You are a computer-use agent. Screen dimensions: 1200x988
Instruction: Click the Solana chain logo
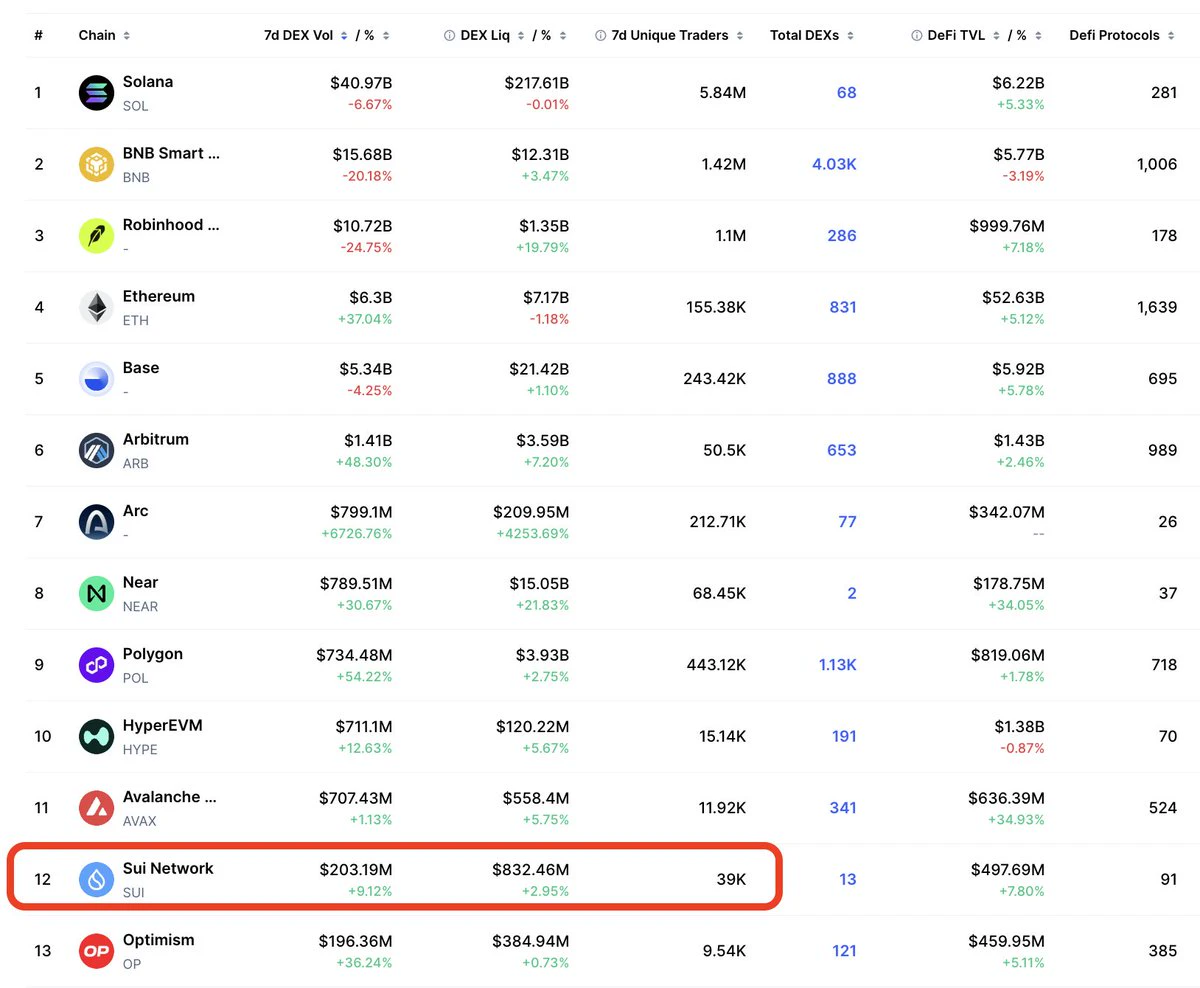point(96,93)
